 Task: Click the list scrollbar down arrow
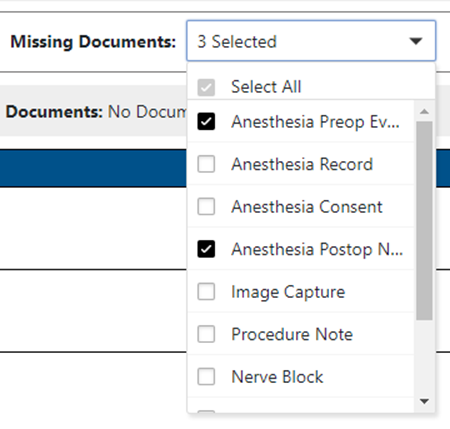coord(424,401)
